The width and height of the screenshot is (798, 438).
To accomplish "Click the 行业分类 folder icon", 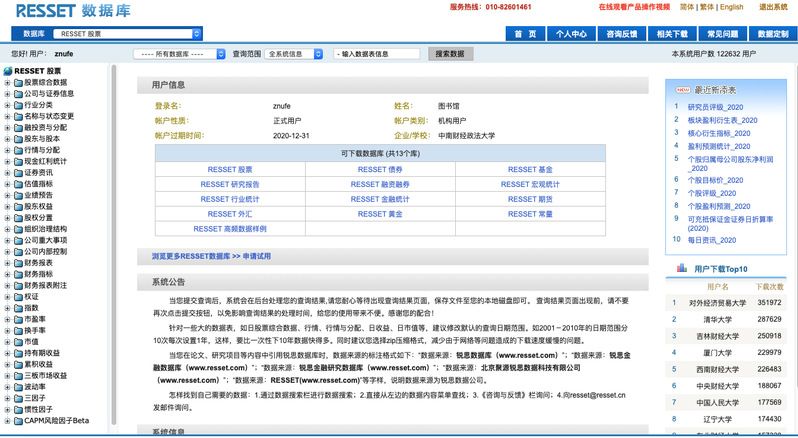I will click(18, 105).
